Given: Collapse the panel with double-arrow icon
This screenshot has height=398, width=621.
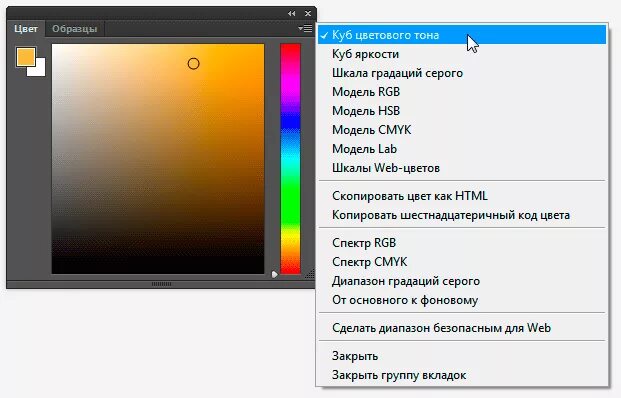Looking at the screenshot, I should point(291,13).
